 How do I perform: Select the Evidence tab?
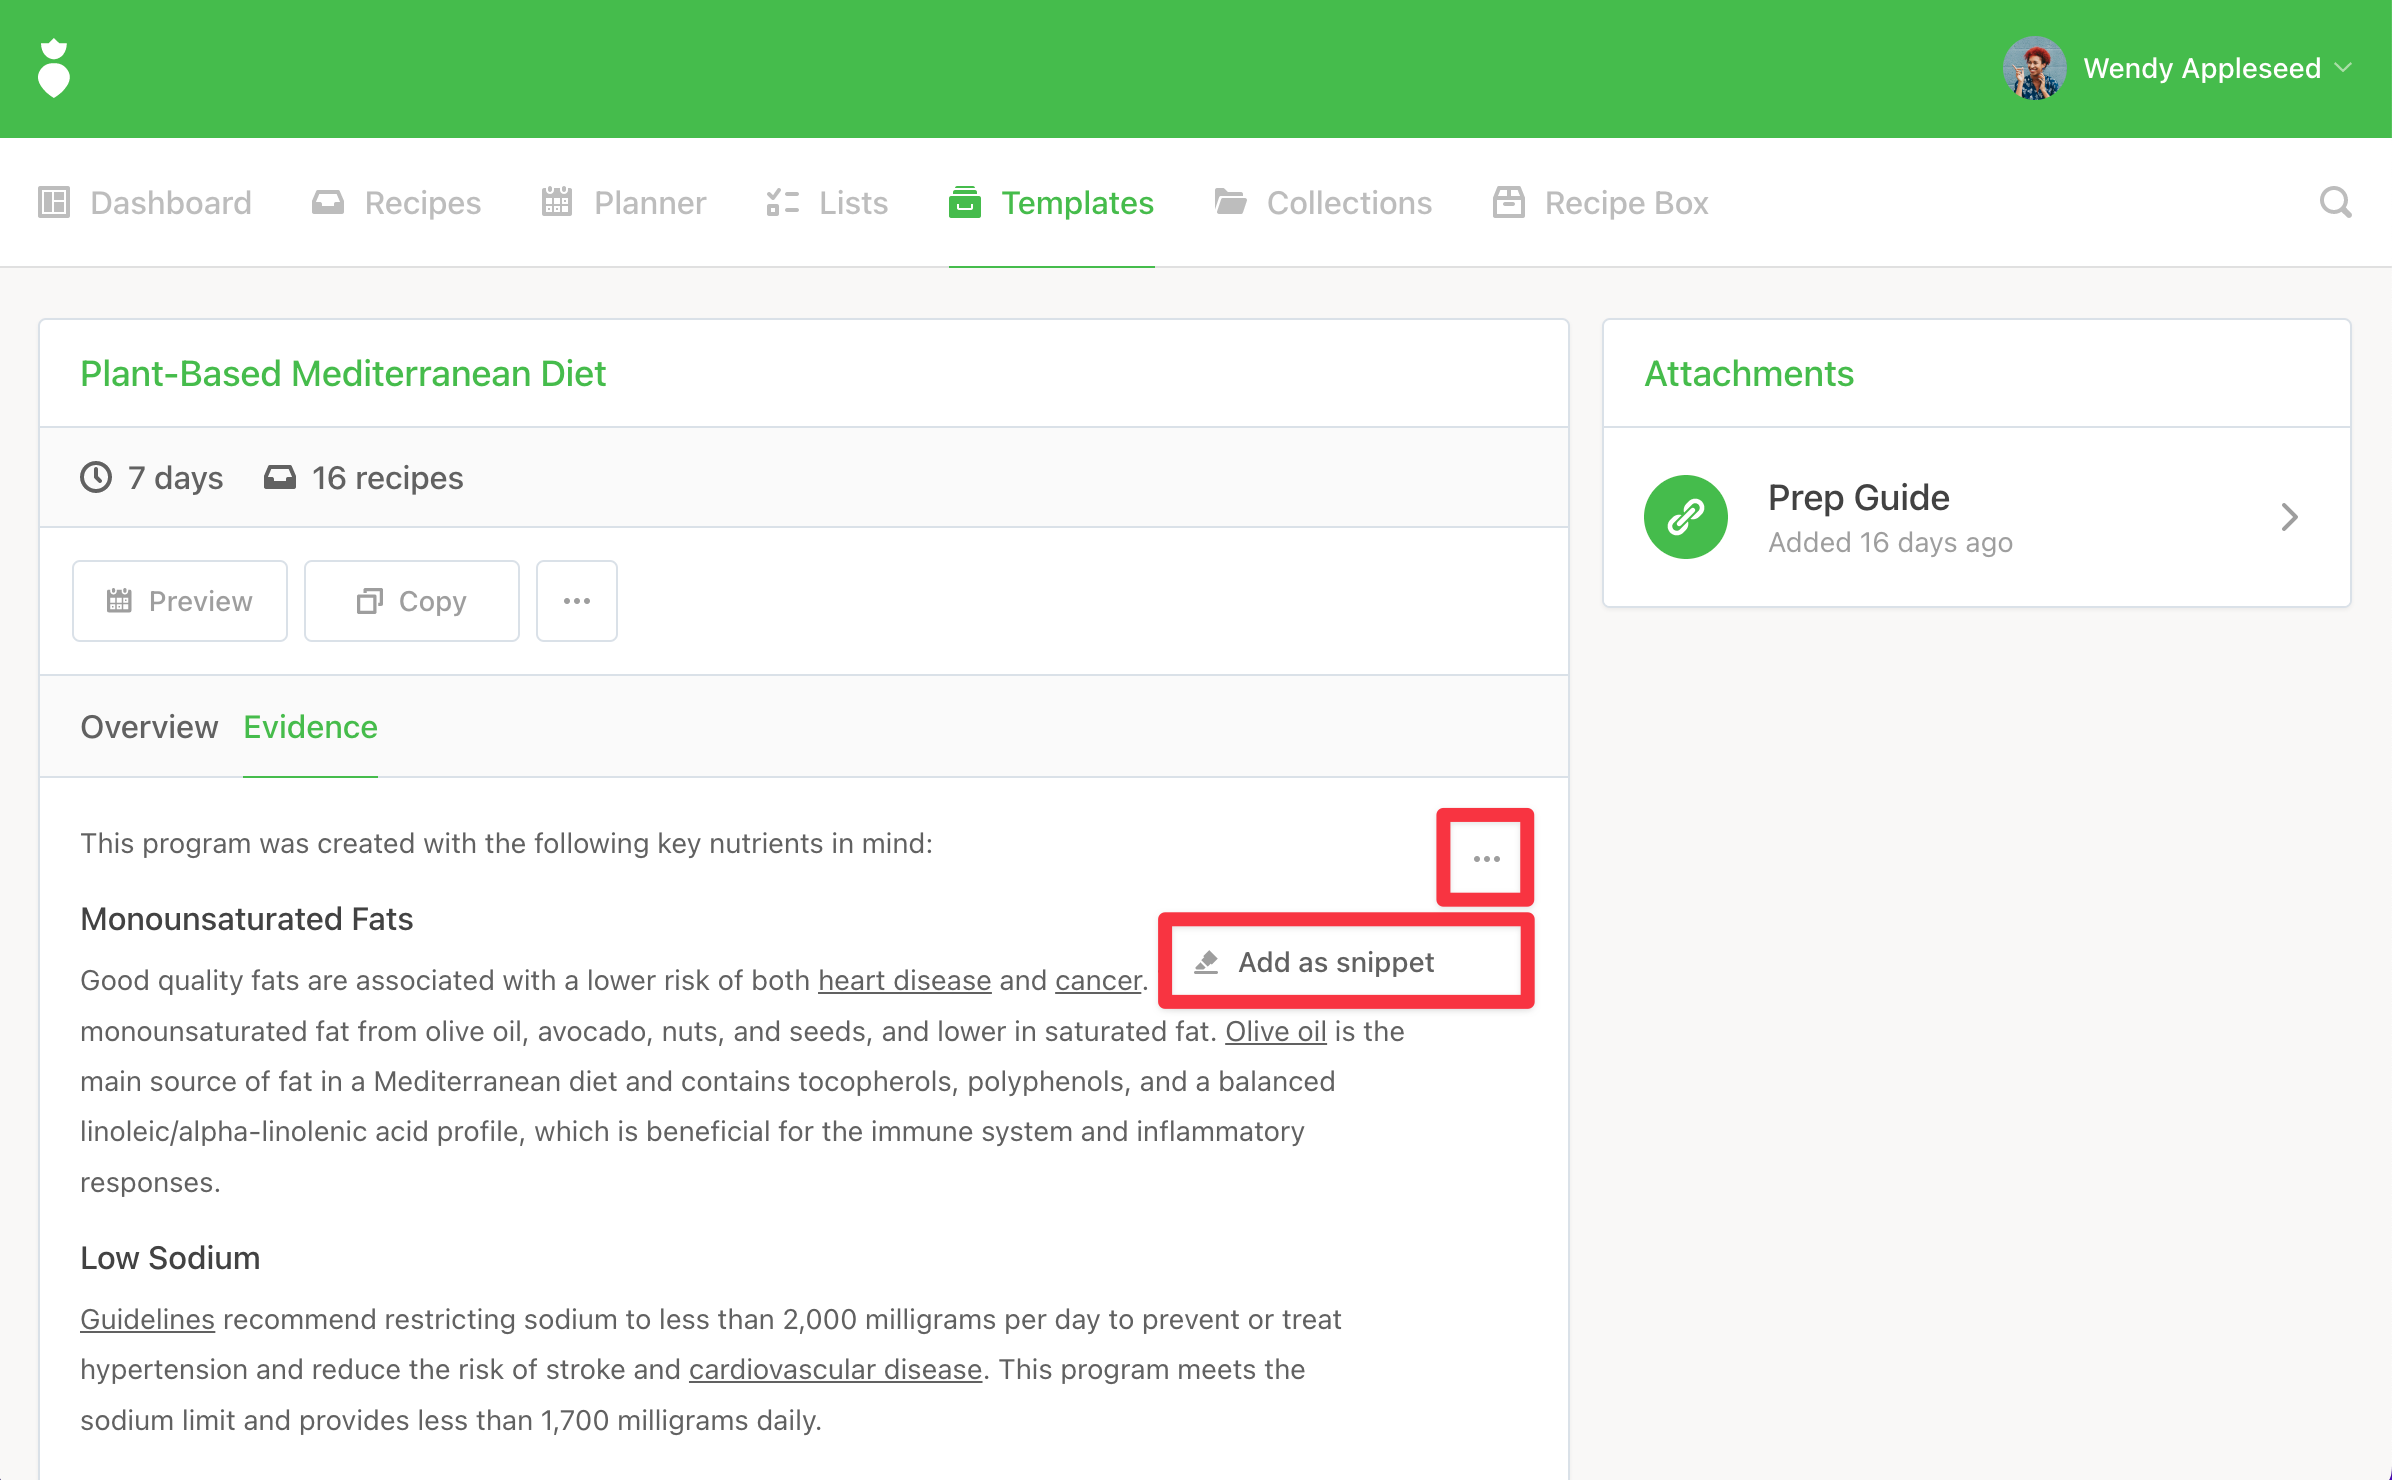tap(310, 727)
